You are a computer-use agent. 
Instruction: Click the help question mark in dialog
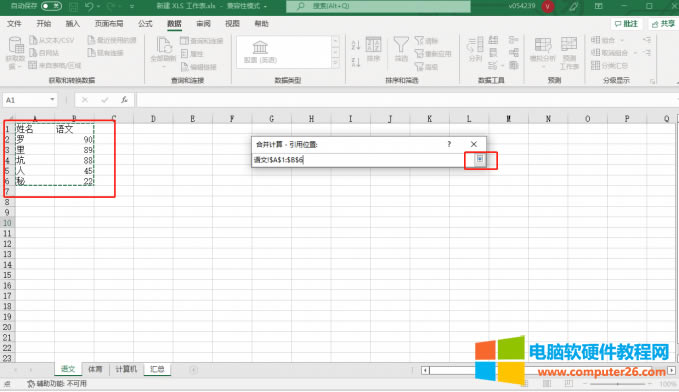click(449, 144)
